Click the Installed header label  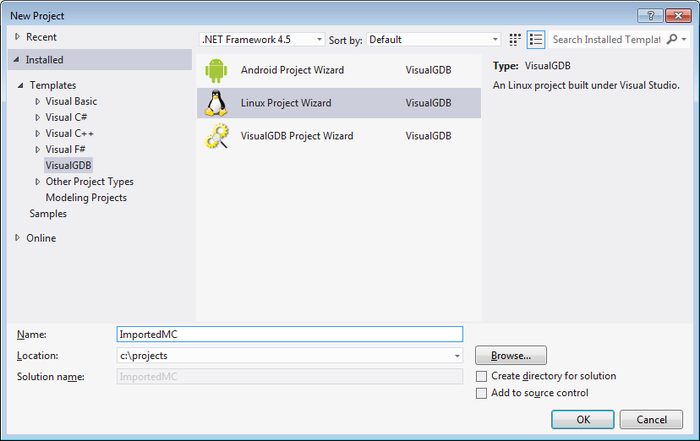45,60
